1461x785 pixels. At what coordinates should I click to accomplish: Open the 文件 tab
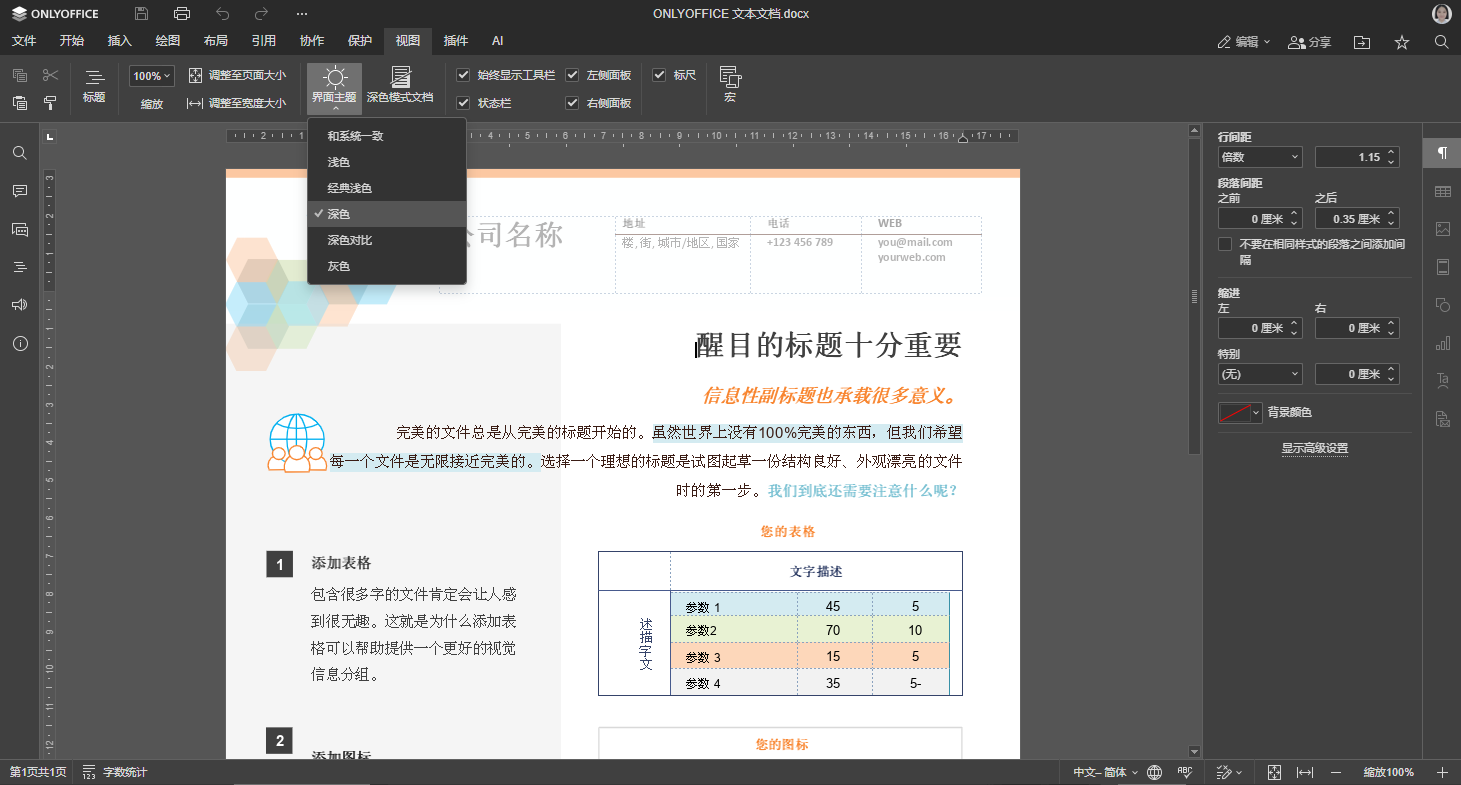pyautogui.click(x=24, y=41)
